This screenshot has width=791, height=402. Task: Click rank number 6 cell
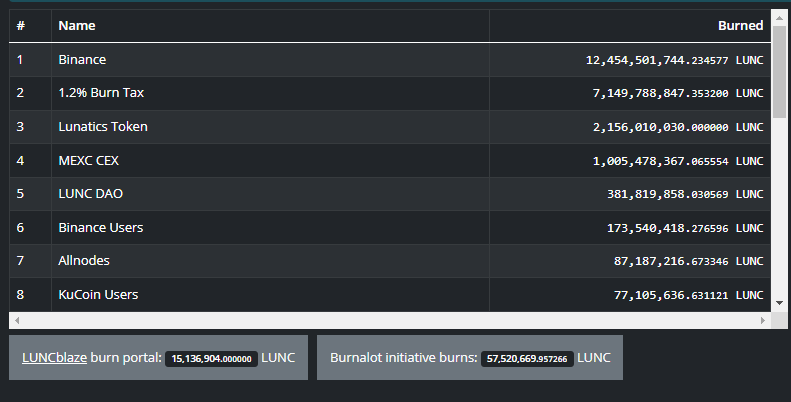click(30, 228)
